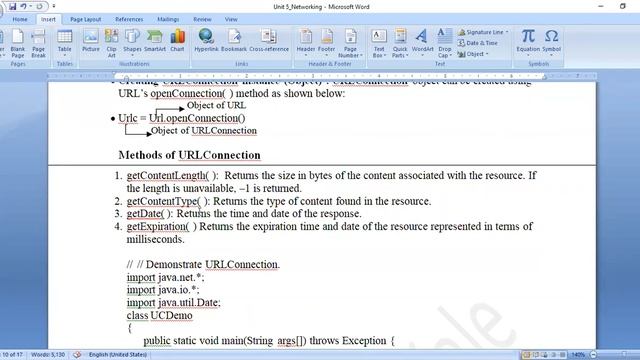Open the Page Layout tab
Image resolution: width=640 pixels, height=360 pixels.
(x=85, y=19)
